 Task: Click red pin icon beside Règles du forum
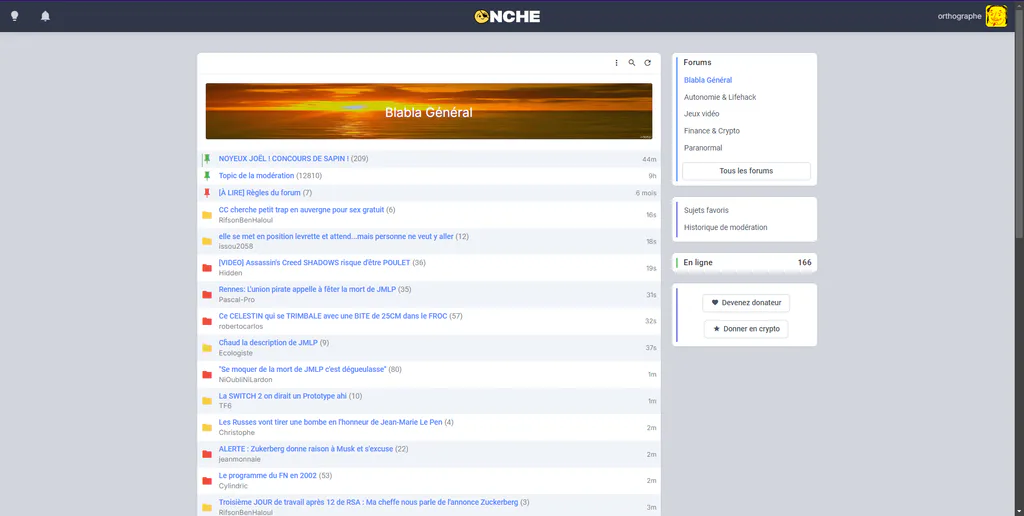(x=207, y=193)
